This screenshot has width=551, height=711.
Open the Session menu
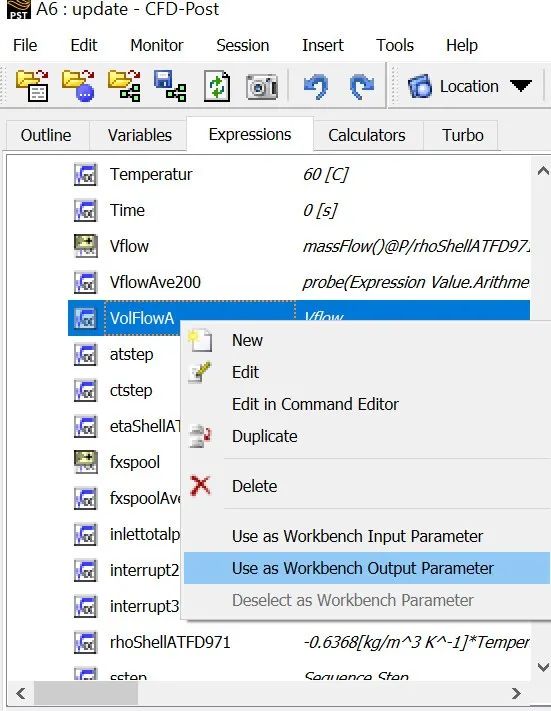click(243, 45)
